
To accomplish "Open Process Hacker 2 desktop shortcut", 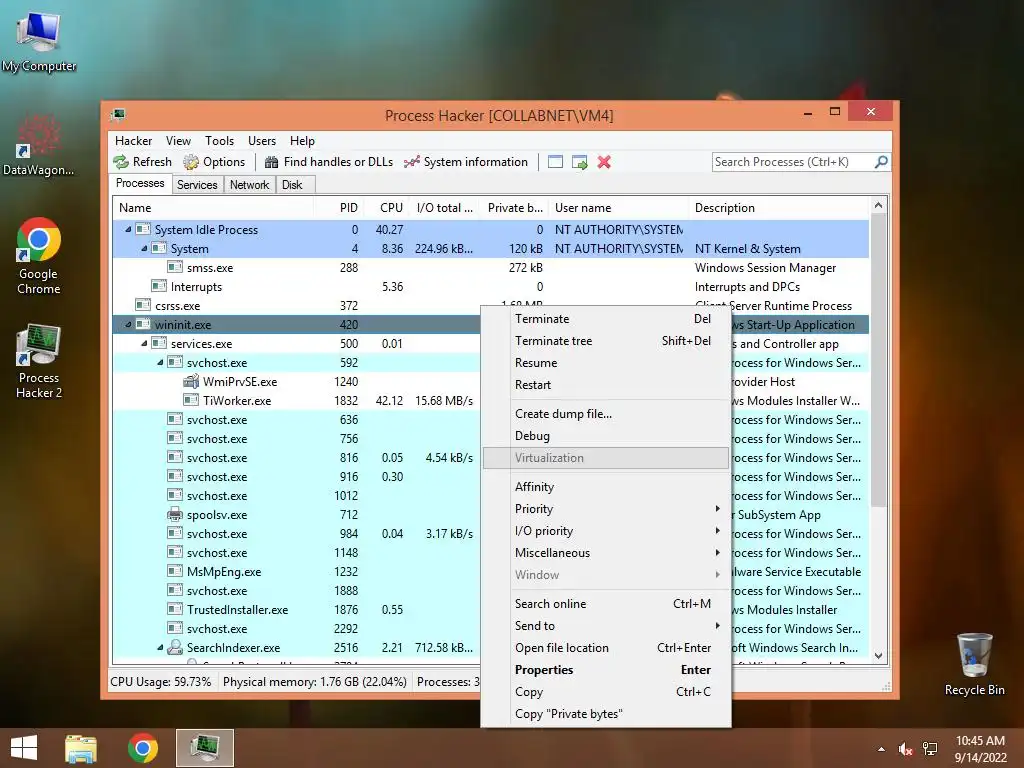I will tap(39, 360).
